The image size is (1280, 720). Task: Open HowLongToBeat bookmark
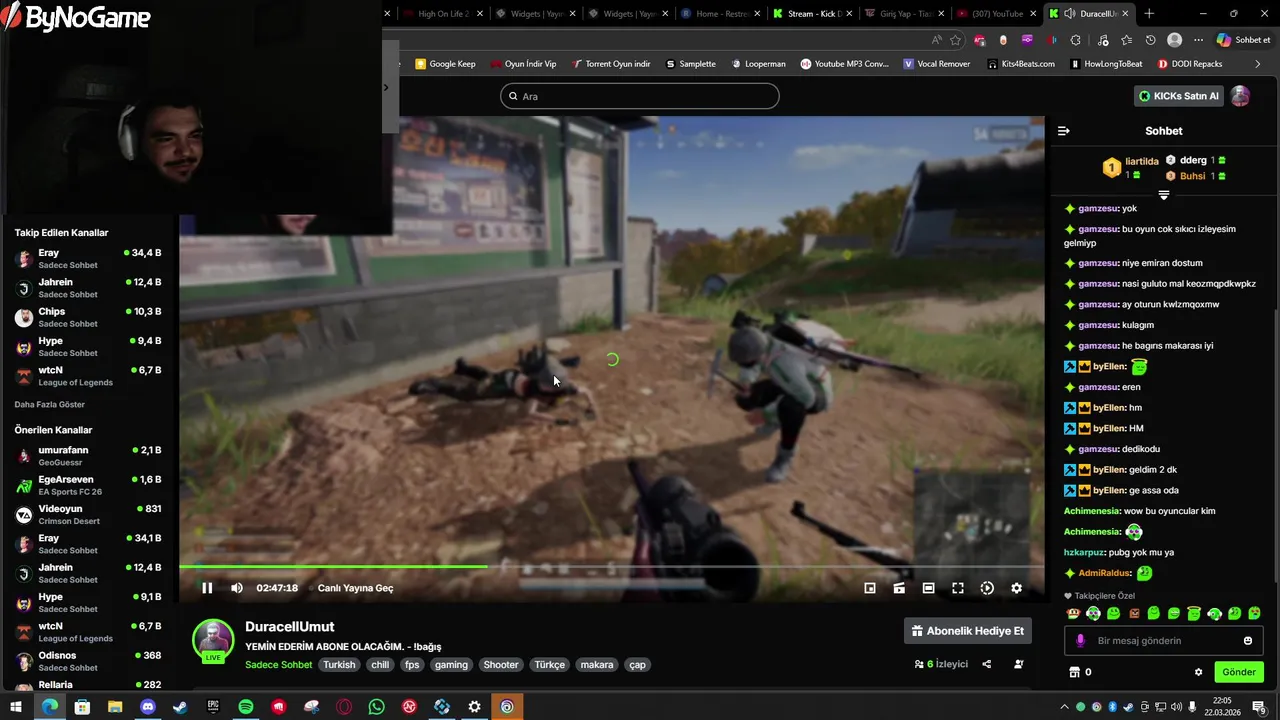pyautogui.click(x=1106, y=64)
